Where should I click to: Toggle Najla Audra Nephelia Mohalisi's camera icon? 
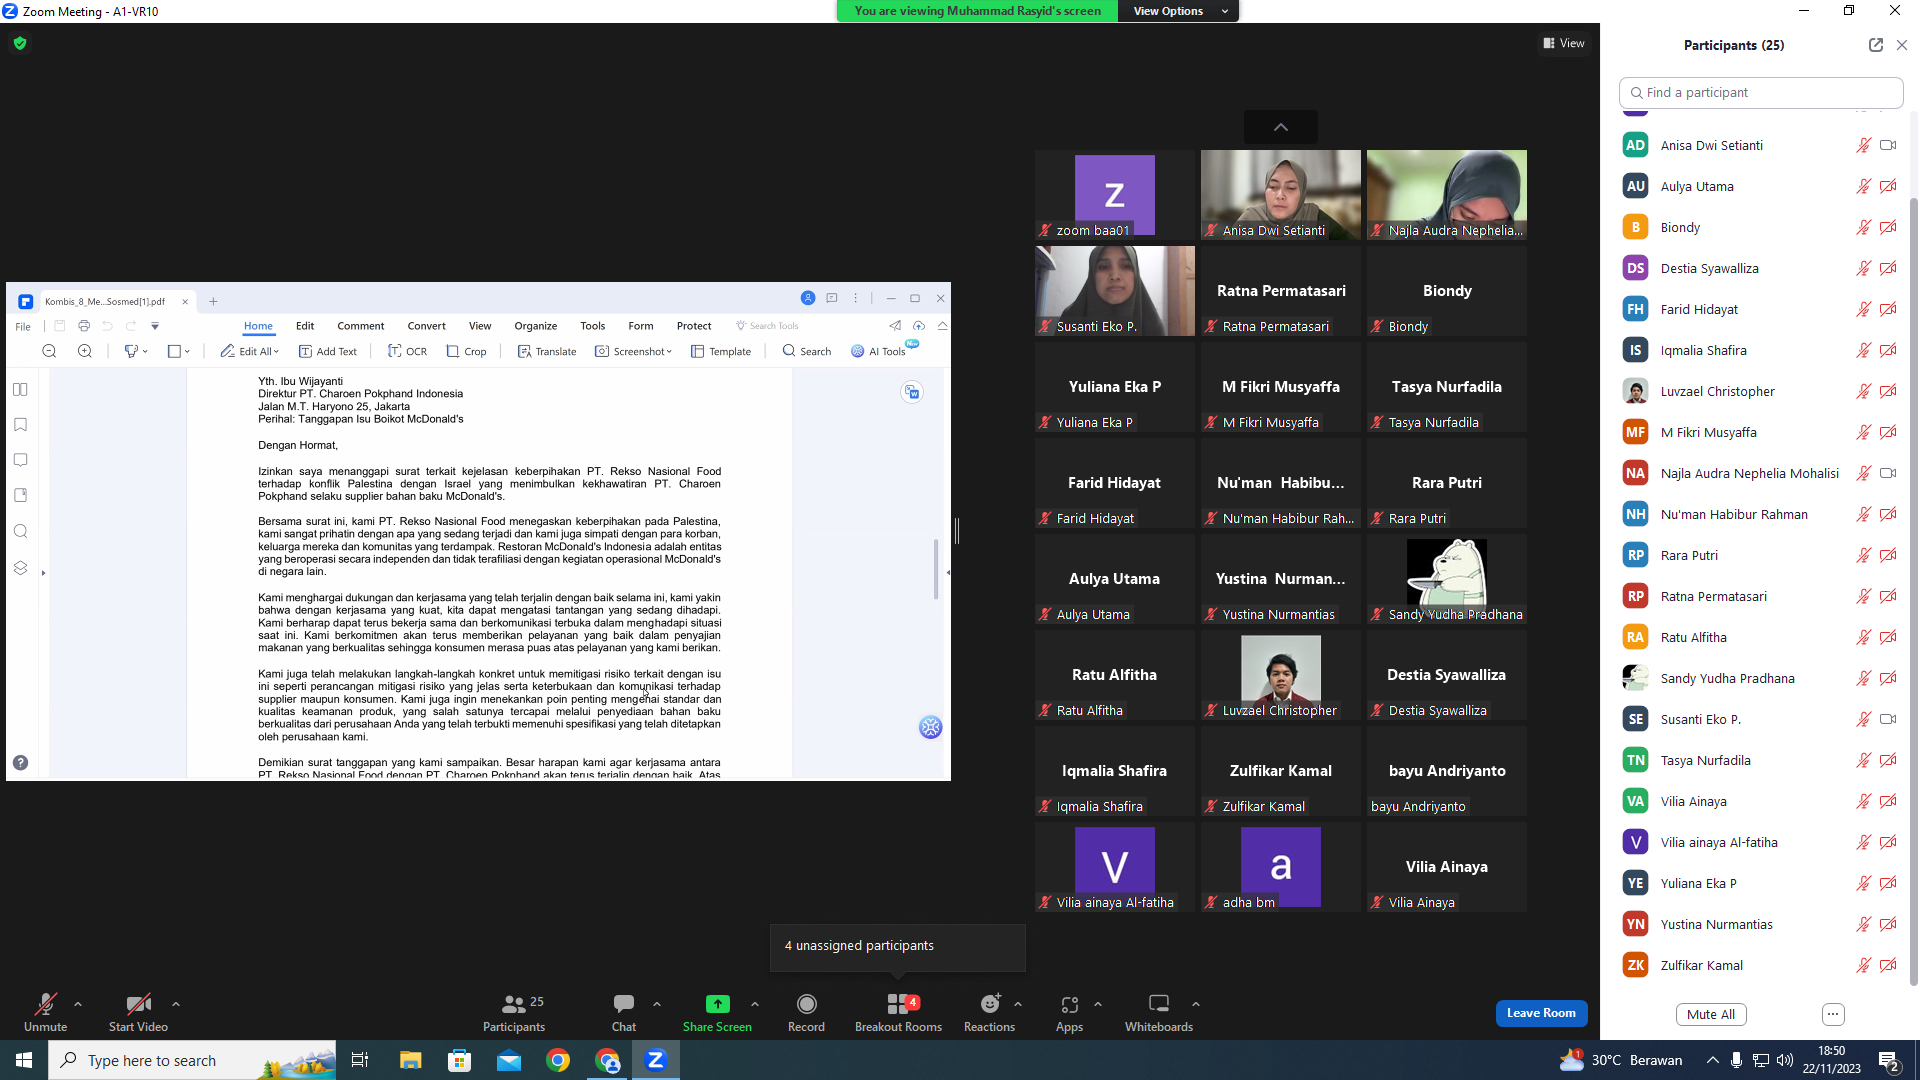[1888, 473]
